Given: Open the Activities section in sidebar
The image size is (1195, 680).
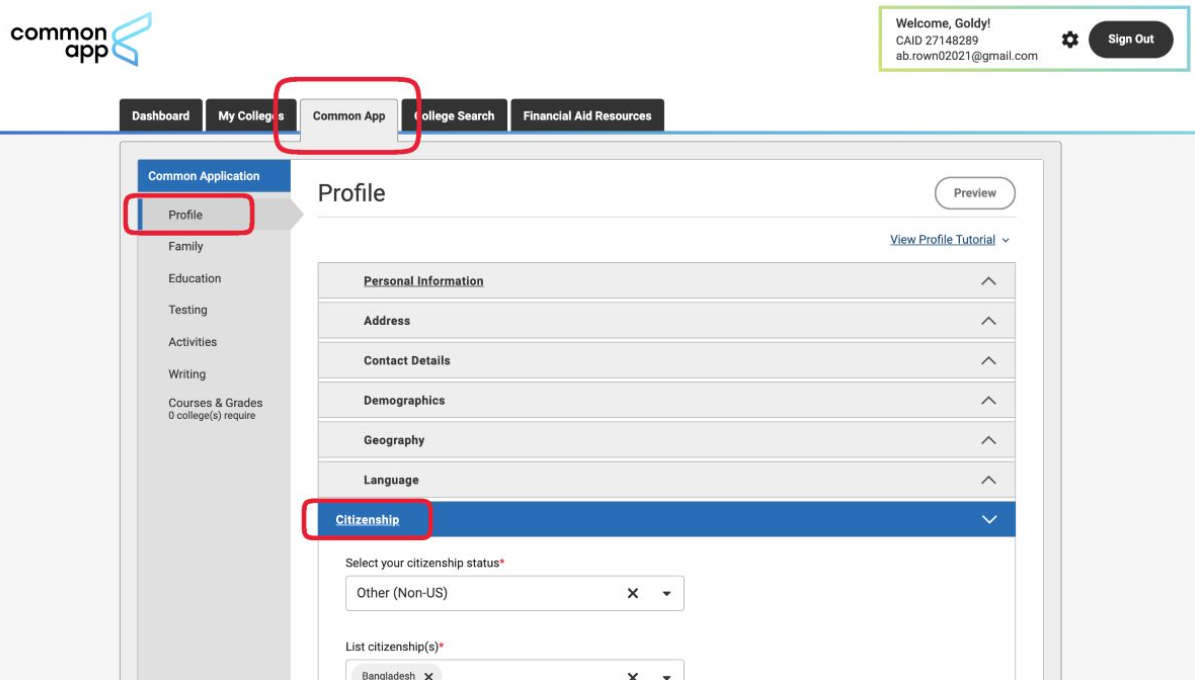Looking at the screenshot, I should coord(192,342).
